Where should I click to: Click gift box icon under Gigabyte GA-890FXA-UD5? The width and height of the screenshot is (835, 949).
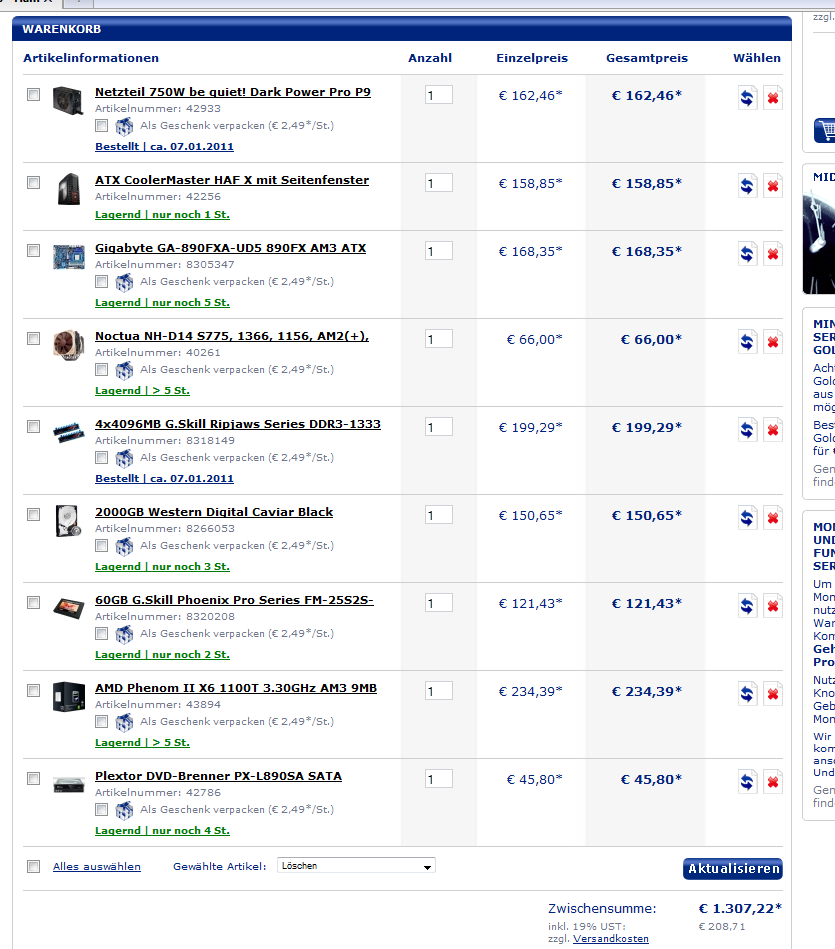coord(124,282)
